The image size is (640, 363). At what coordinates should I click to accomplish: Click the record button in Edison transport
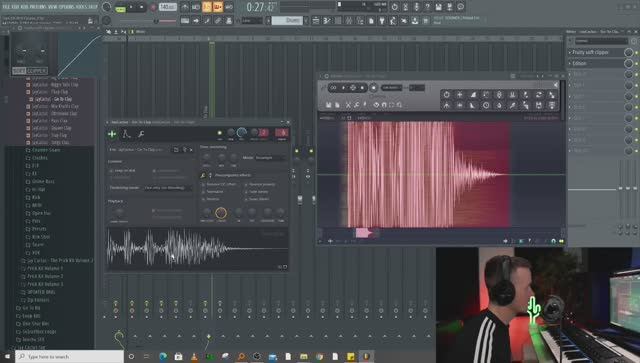tap(373, 88)
